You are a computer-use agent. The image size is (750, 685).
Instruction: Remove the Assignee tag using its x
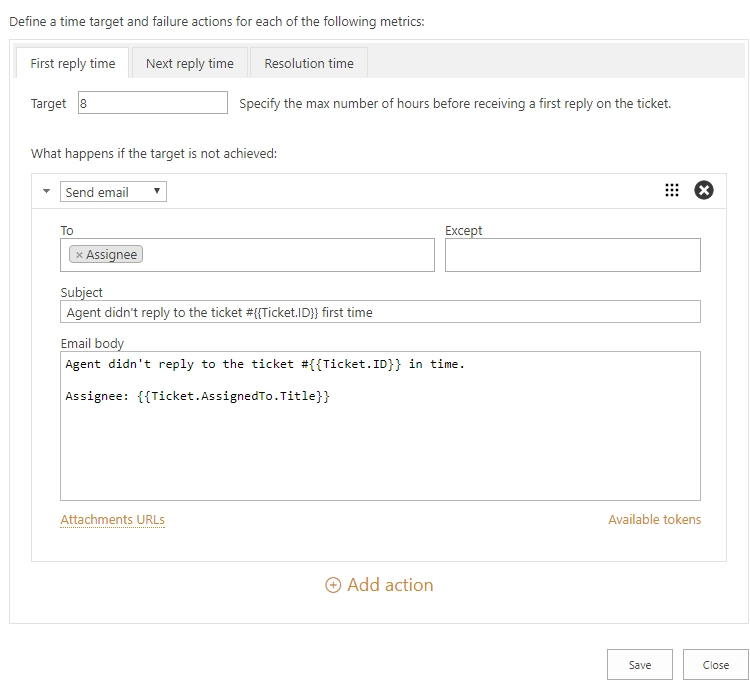click(x=79, y=255)
